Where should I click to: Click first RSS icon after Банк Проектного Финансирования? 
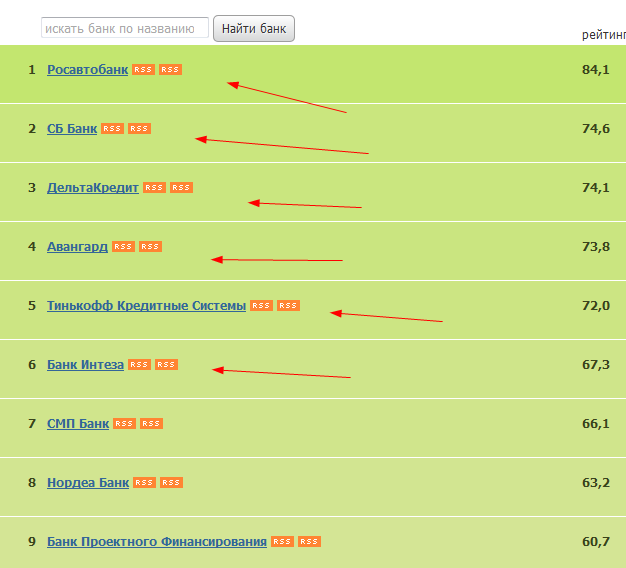coord(282,542)
